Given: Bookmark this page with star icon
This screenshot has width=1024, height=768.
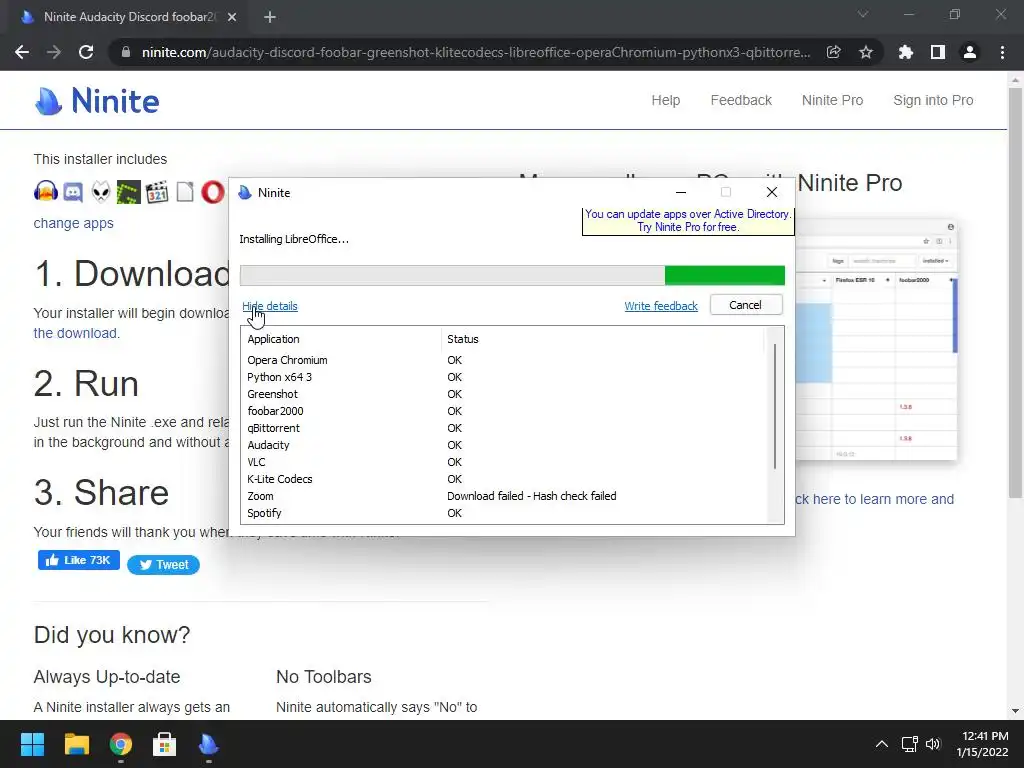Looking at the screenshot, I should coord(866,52).
